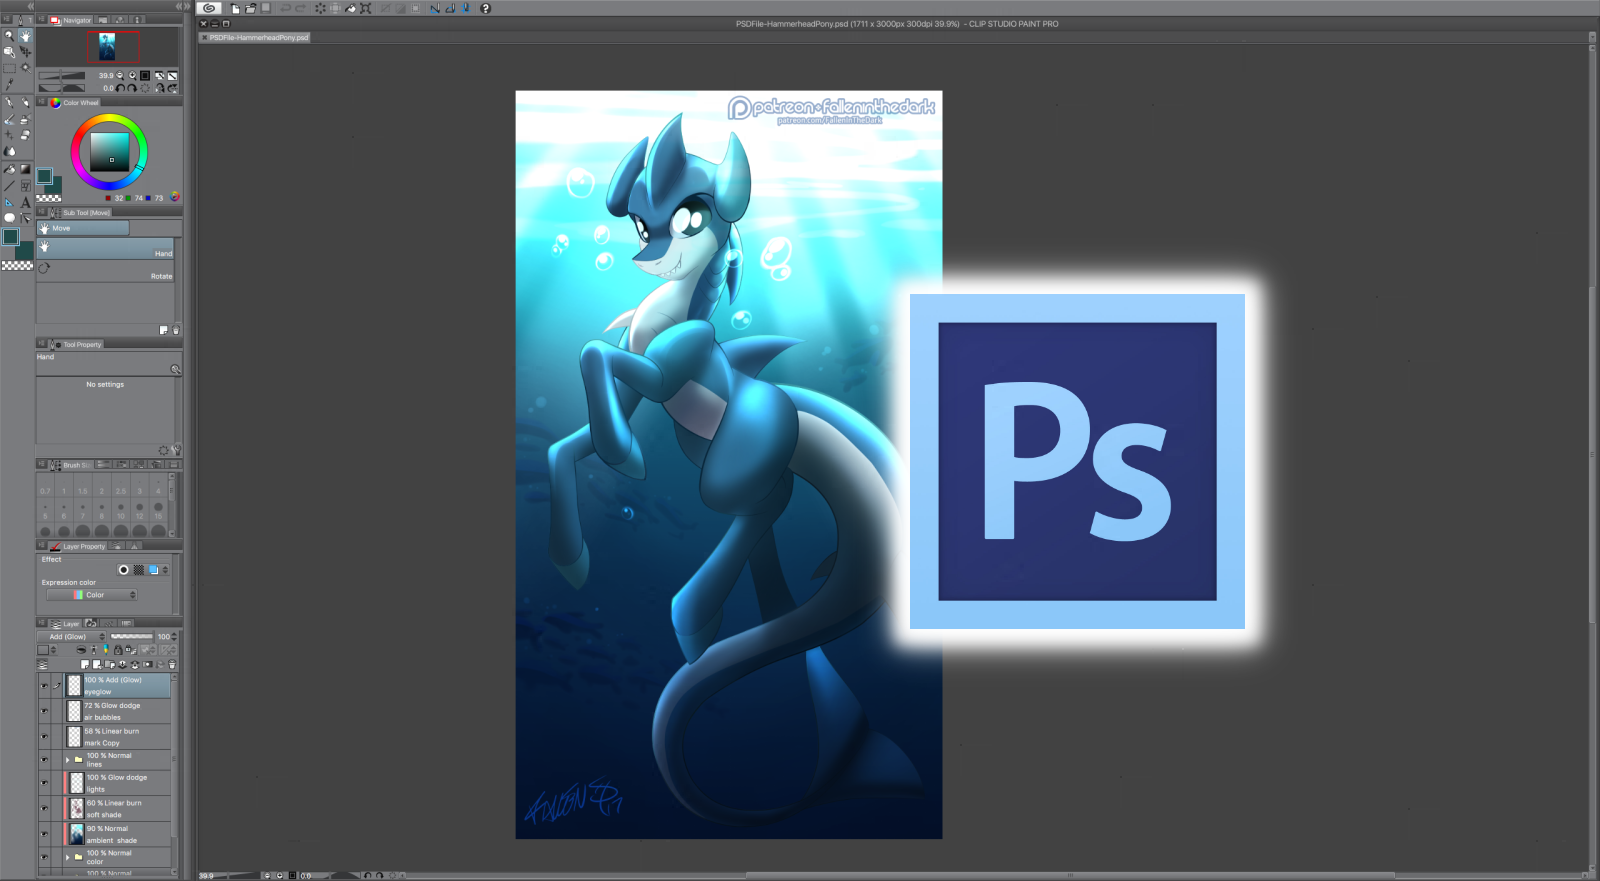Viewport: 1600px width, 881px height.
Task: Click the New file toolbar icon
Action: click(x=235, y=8)
